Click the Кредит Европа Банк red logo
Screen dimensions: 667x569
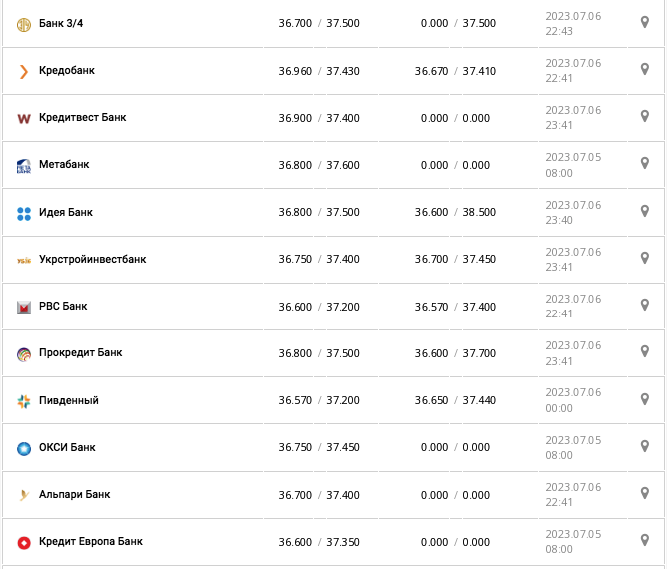(x=24, y=543)
